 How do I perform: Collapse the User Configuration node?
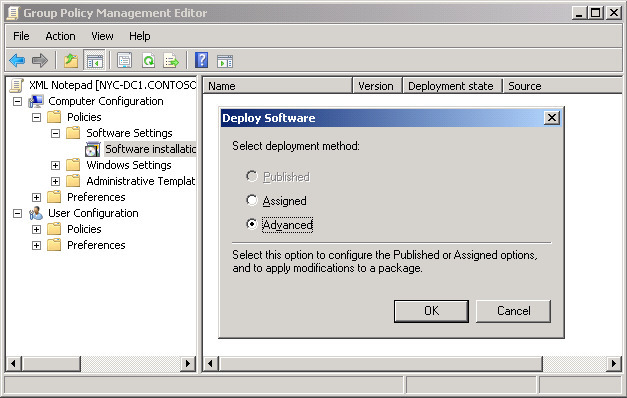(17, 213)
